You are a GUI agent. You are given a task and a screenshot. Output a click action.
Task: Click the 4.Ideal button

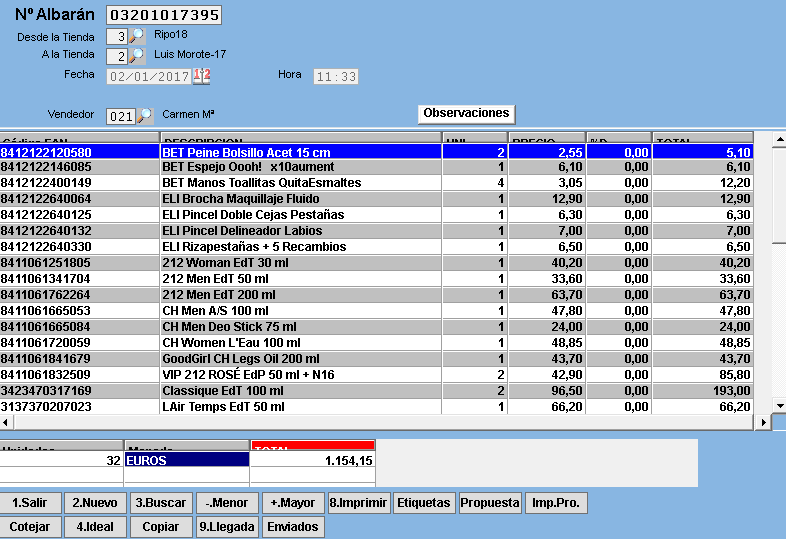click(x=95, y=527)
